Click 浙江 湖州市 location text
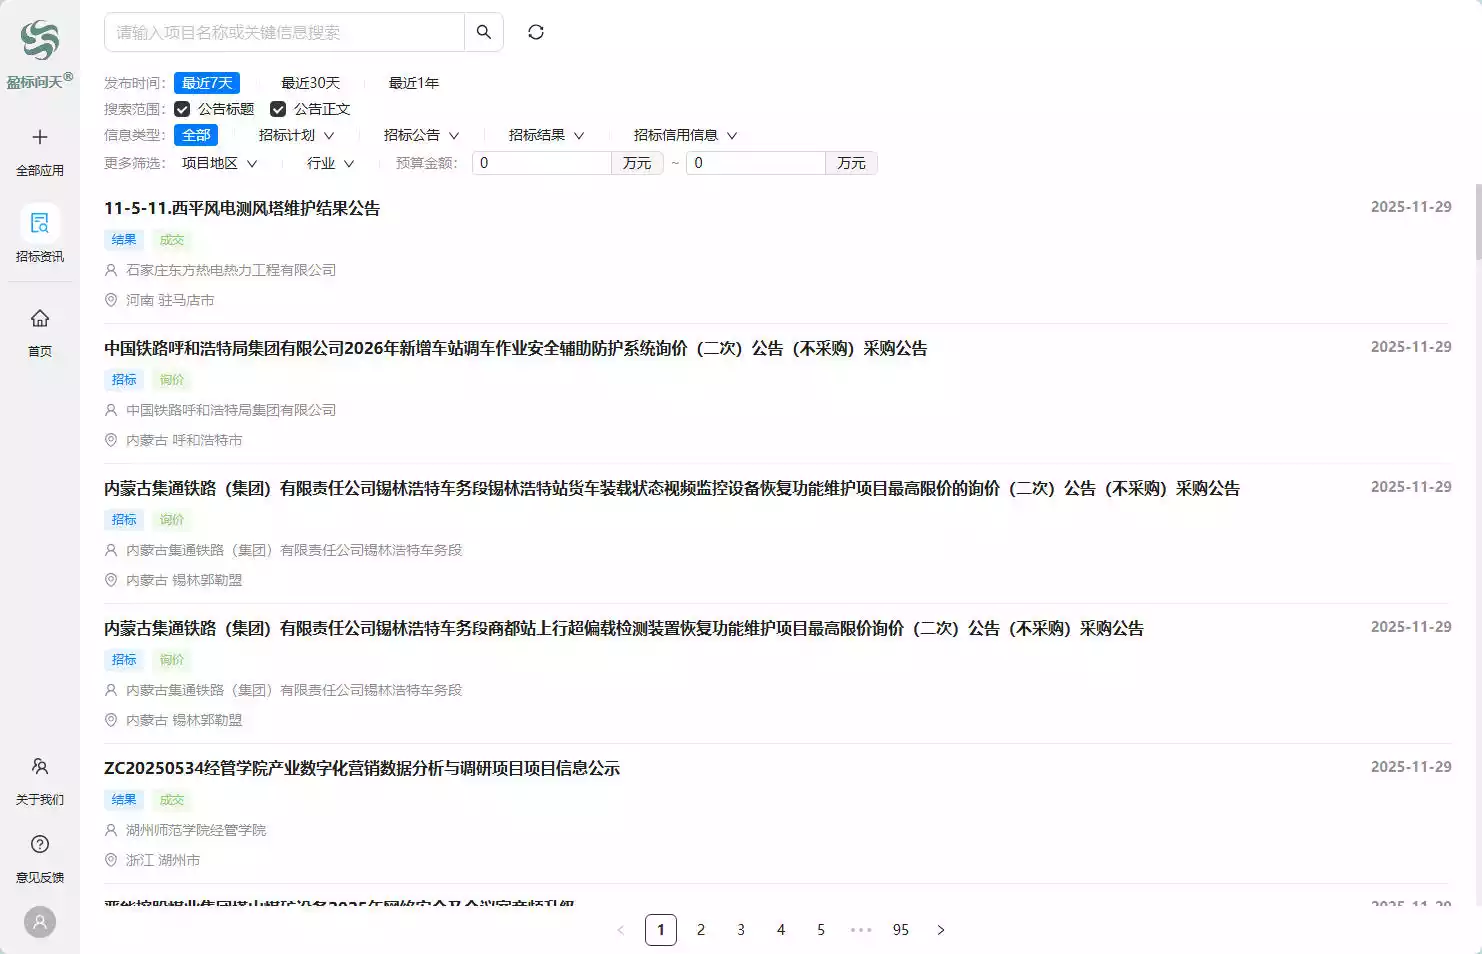The height and width of the screenshot is (954, 1482). pos(163,860)
